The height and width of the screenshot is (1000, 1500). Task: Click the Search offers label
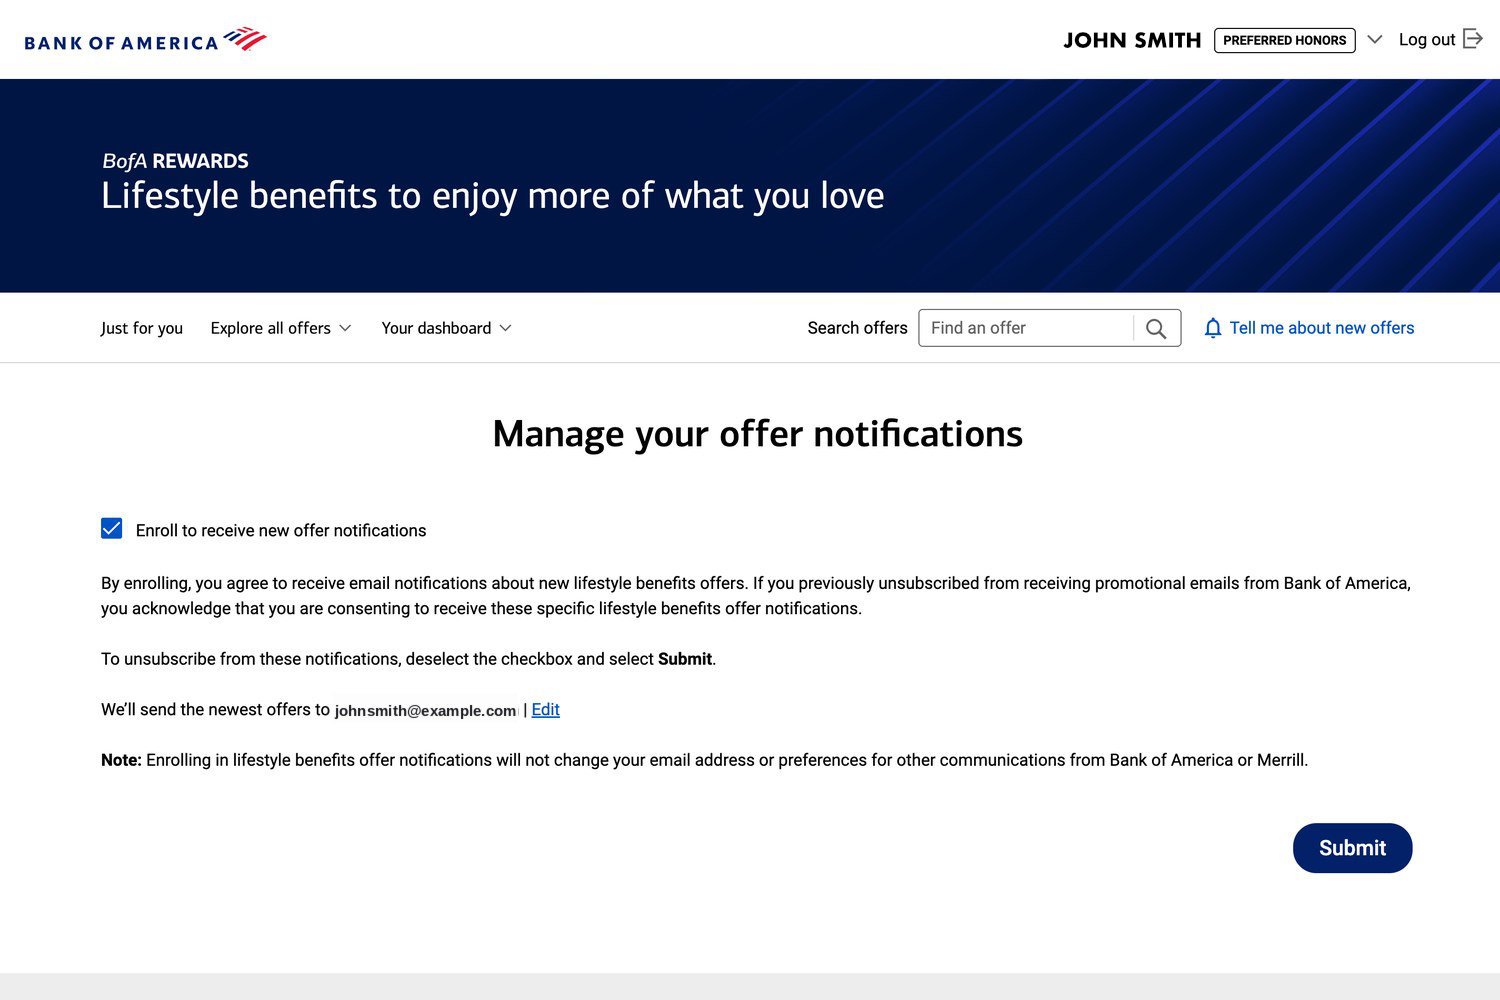857,328
